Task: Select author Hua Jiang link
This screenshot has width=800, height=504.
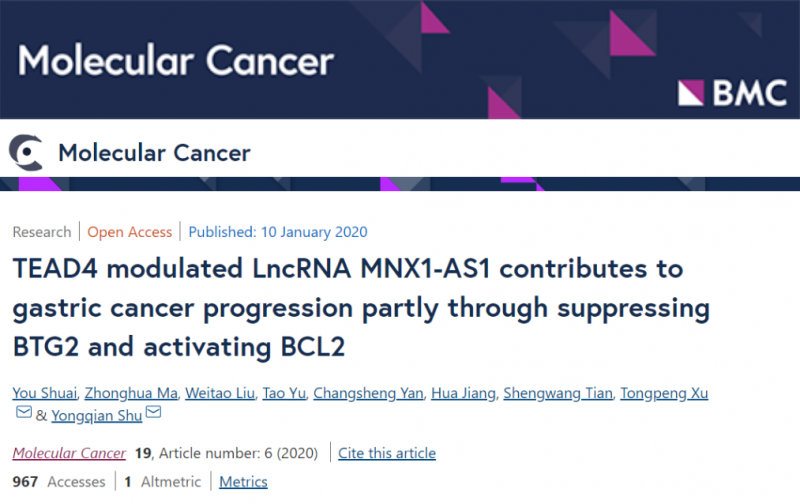Action: point(461,393)
